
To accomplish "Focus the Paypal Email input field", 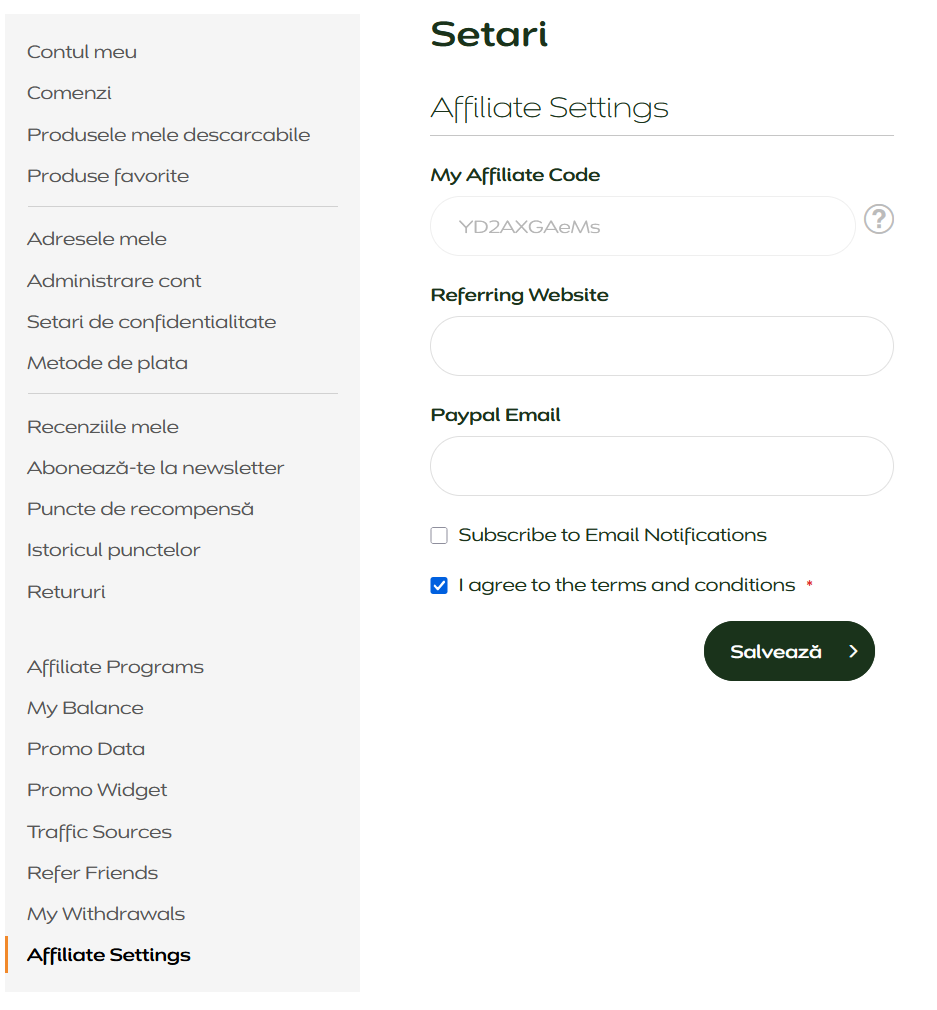I will (x=661, y=466).
